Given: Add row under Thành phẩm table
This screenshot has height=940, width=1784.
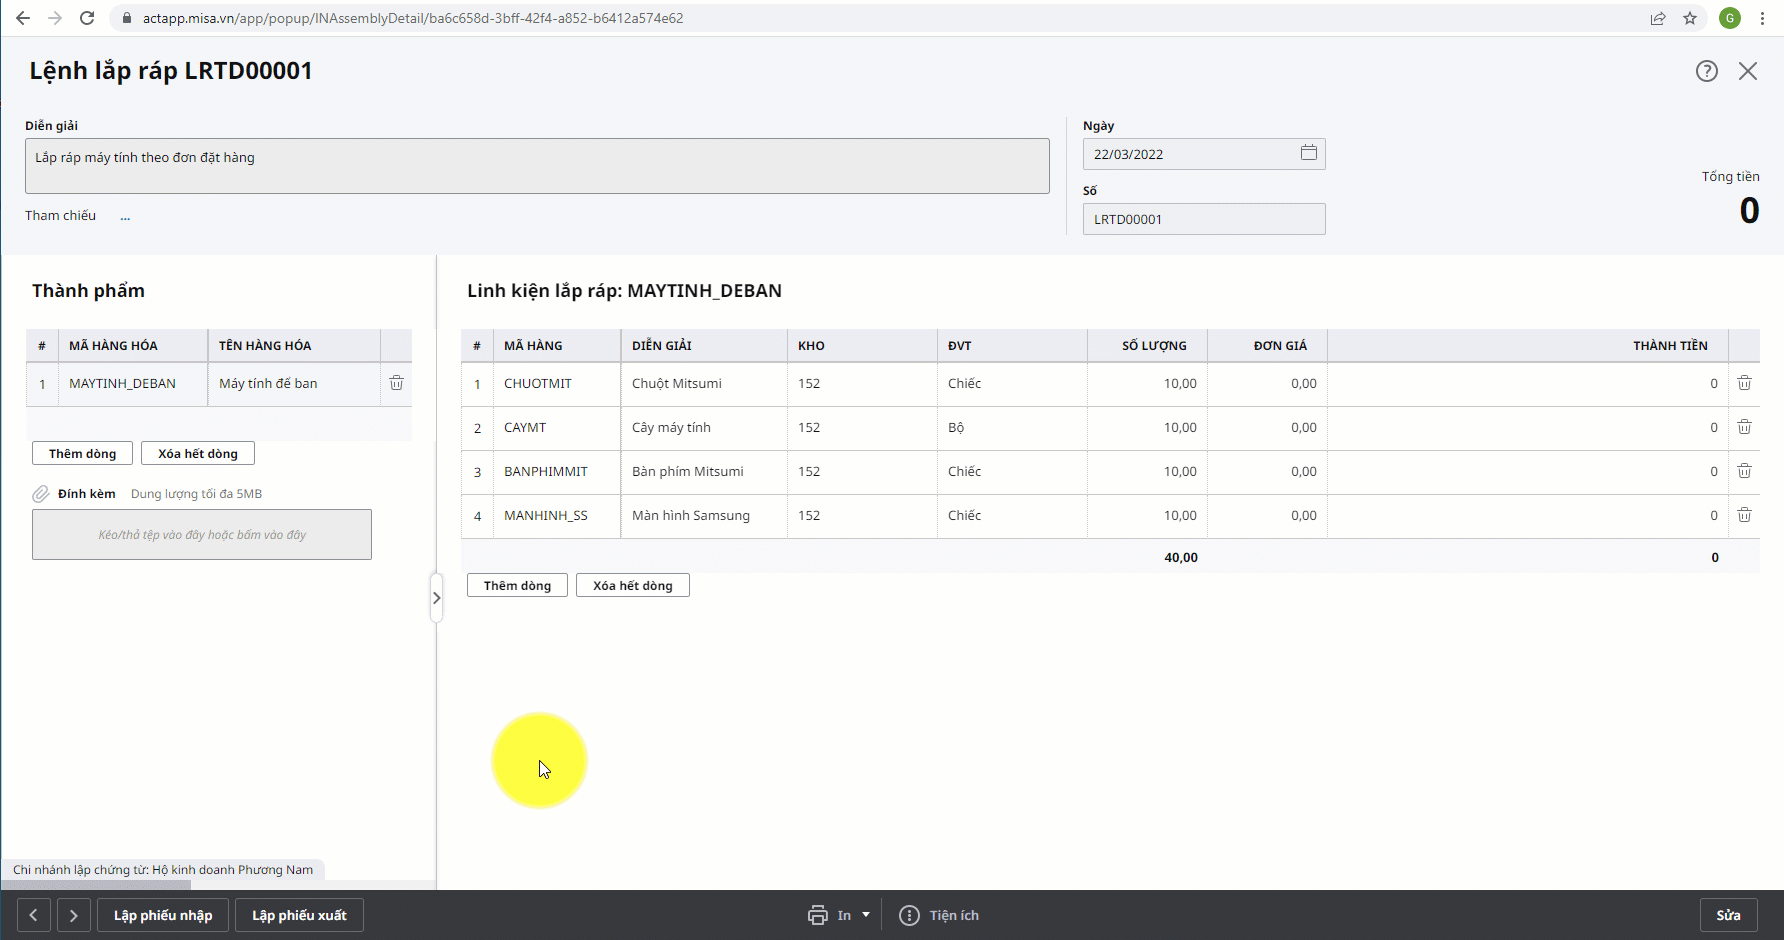Looking at the screenshot, I should coord(83,453).
